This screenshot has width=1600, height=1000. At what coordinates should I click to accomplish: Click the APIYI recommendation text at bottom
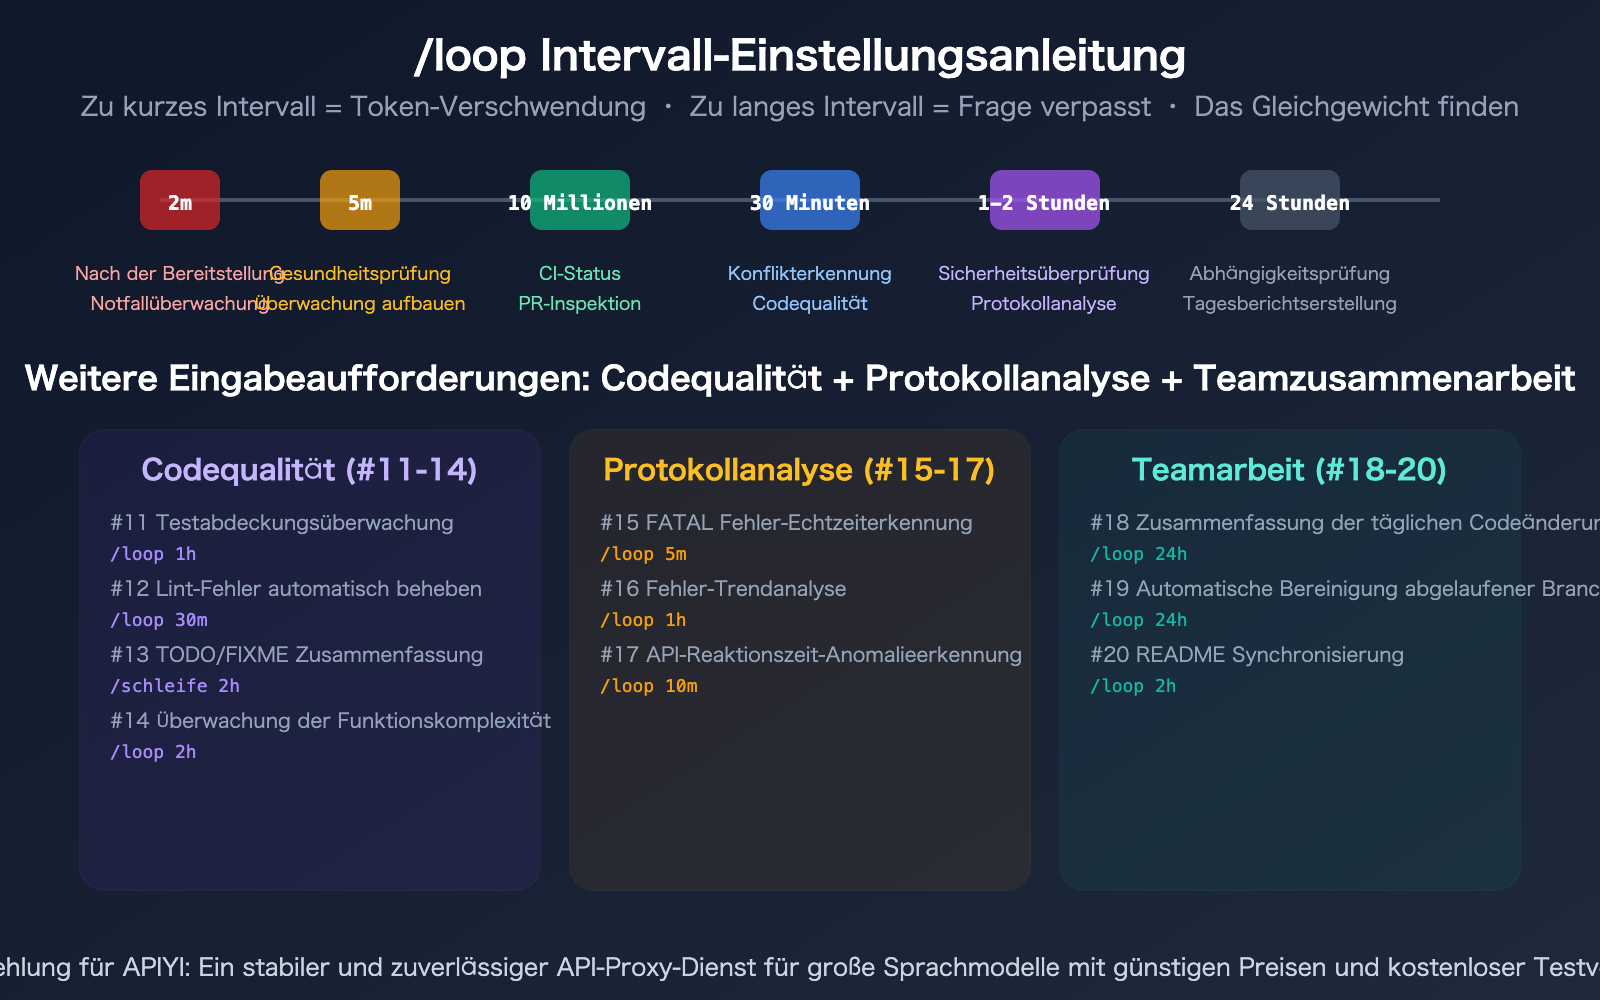pos(800,967)
